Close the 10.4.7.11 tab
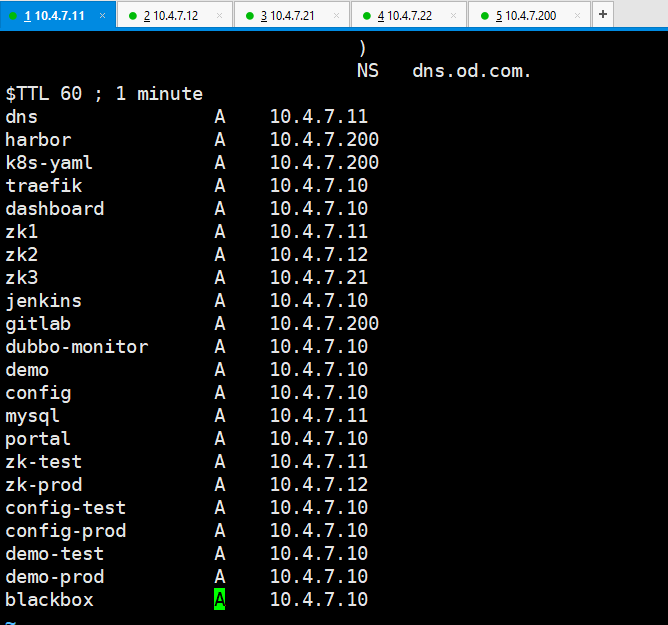The height and width of the screenshot is (625, 668). [x=102, y=16]
